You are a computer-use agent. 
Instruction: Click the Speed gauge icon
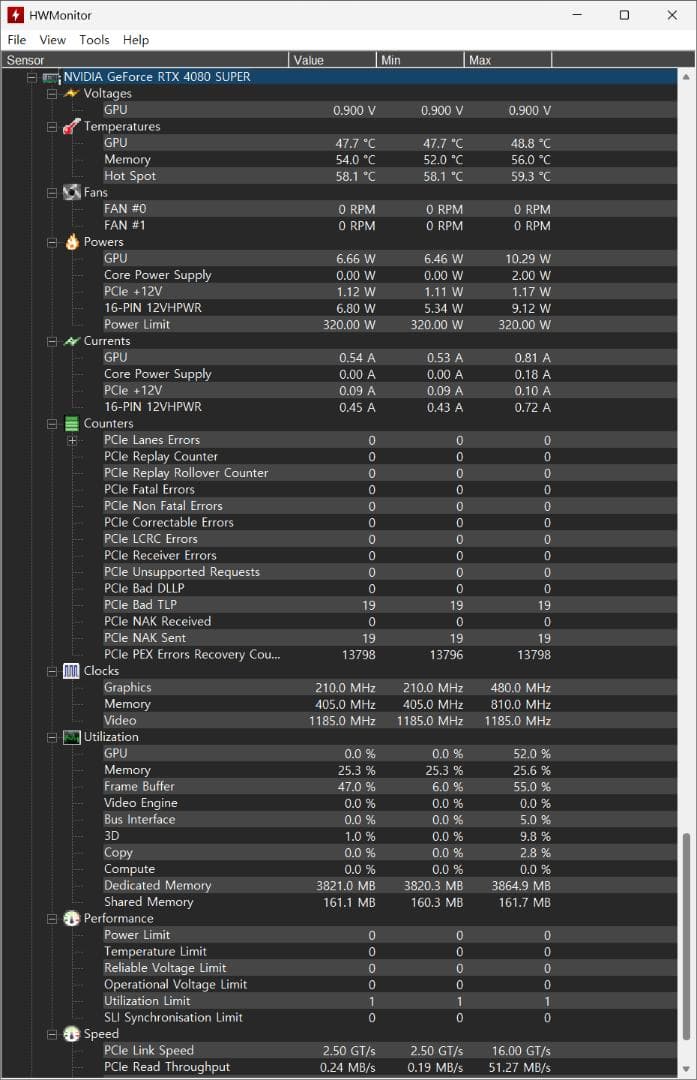72,1034
